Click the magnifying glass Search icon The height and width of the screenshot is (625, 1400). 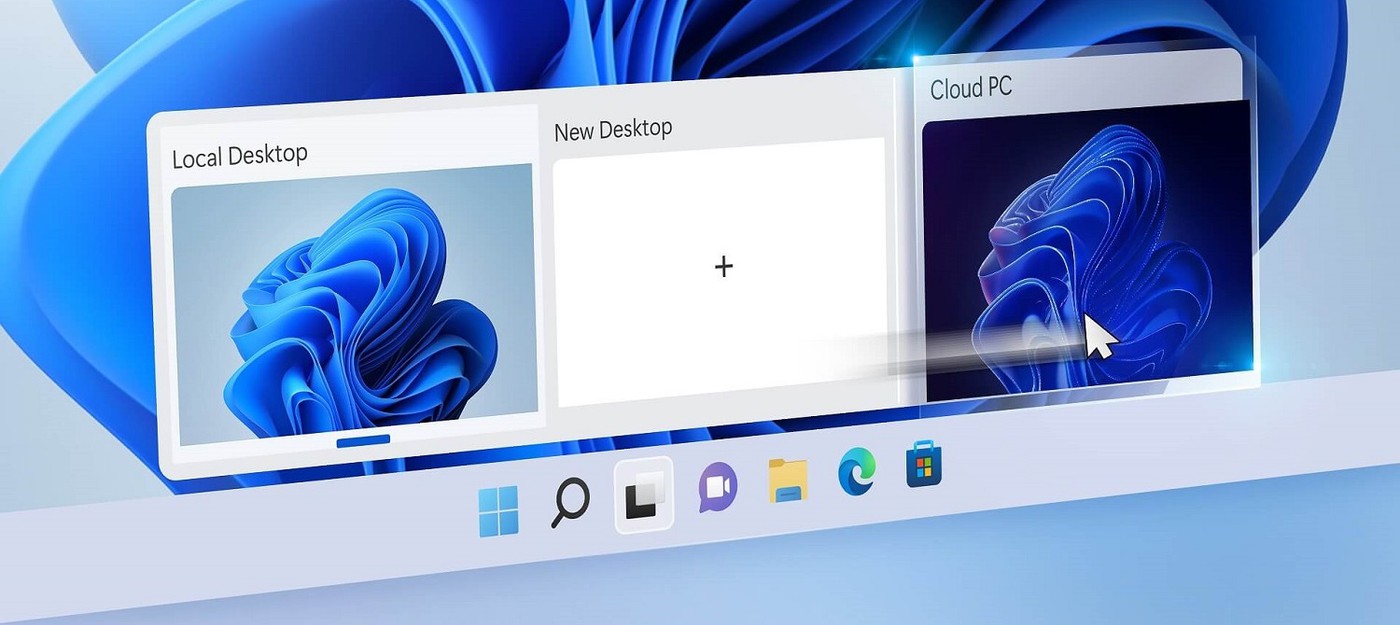click(570, 502)
